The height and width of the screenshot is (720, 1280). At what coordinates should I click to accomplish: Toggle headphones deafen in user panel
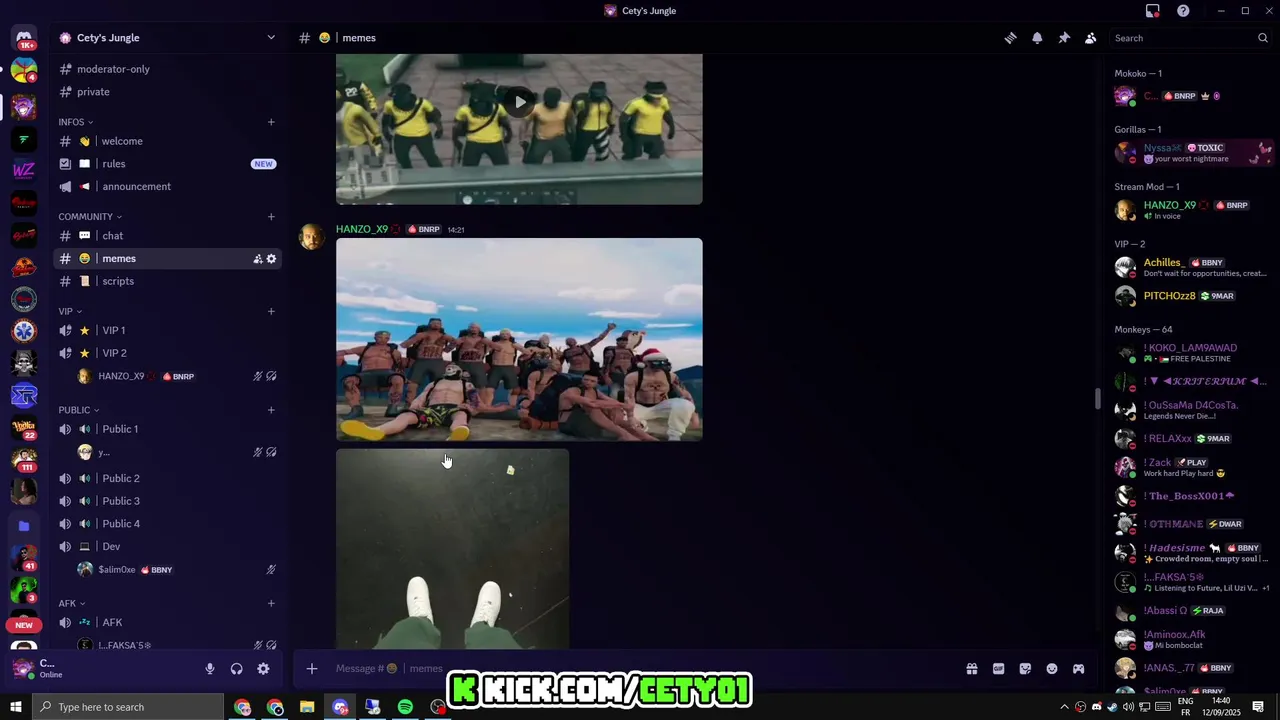237,669
